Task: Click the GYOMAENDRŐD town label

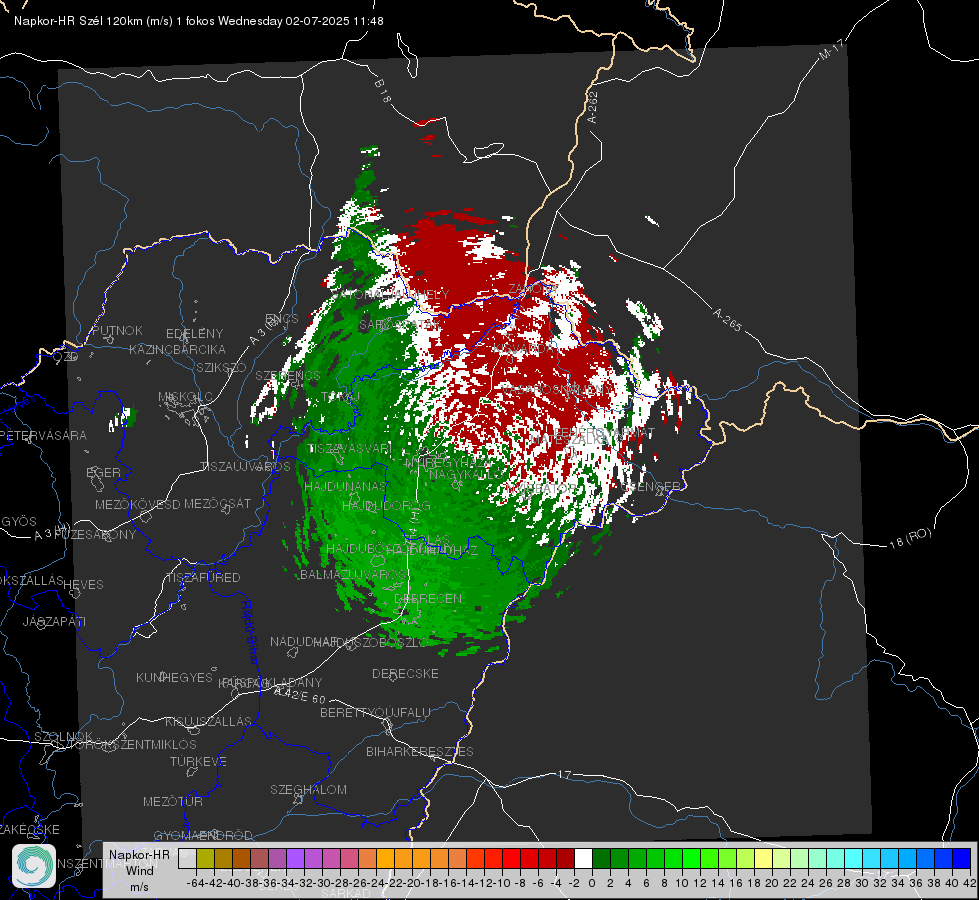Action: [x=203, y=835]
